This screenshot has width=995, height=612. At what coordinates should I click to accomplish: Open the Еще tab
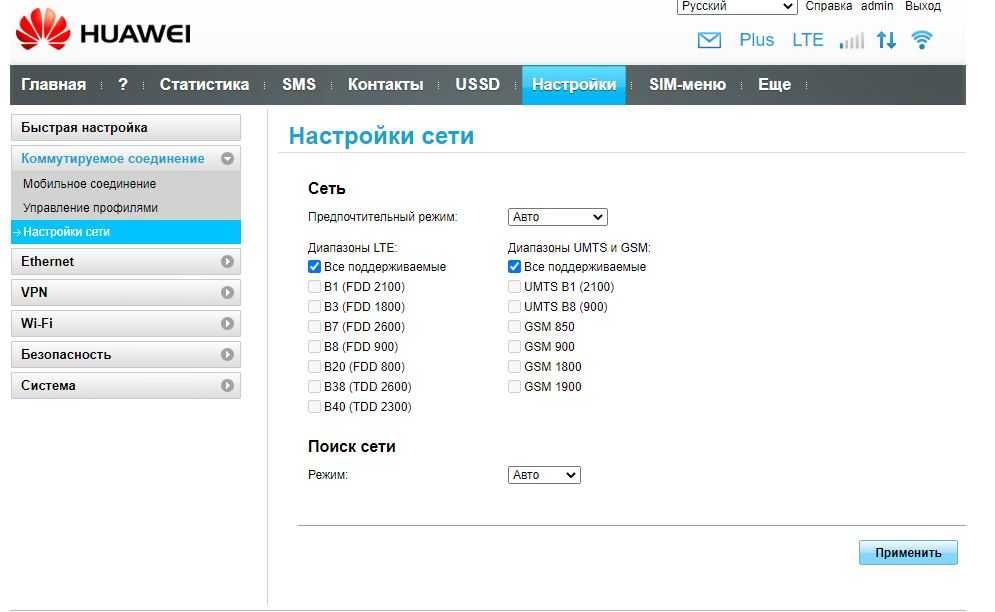774,84
